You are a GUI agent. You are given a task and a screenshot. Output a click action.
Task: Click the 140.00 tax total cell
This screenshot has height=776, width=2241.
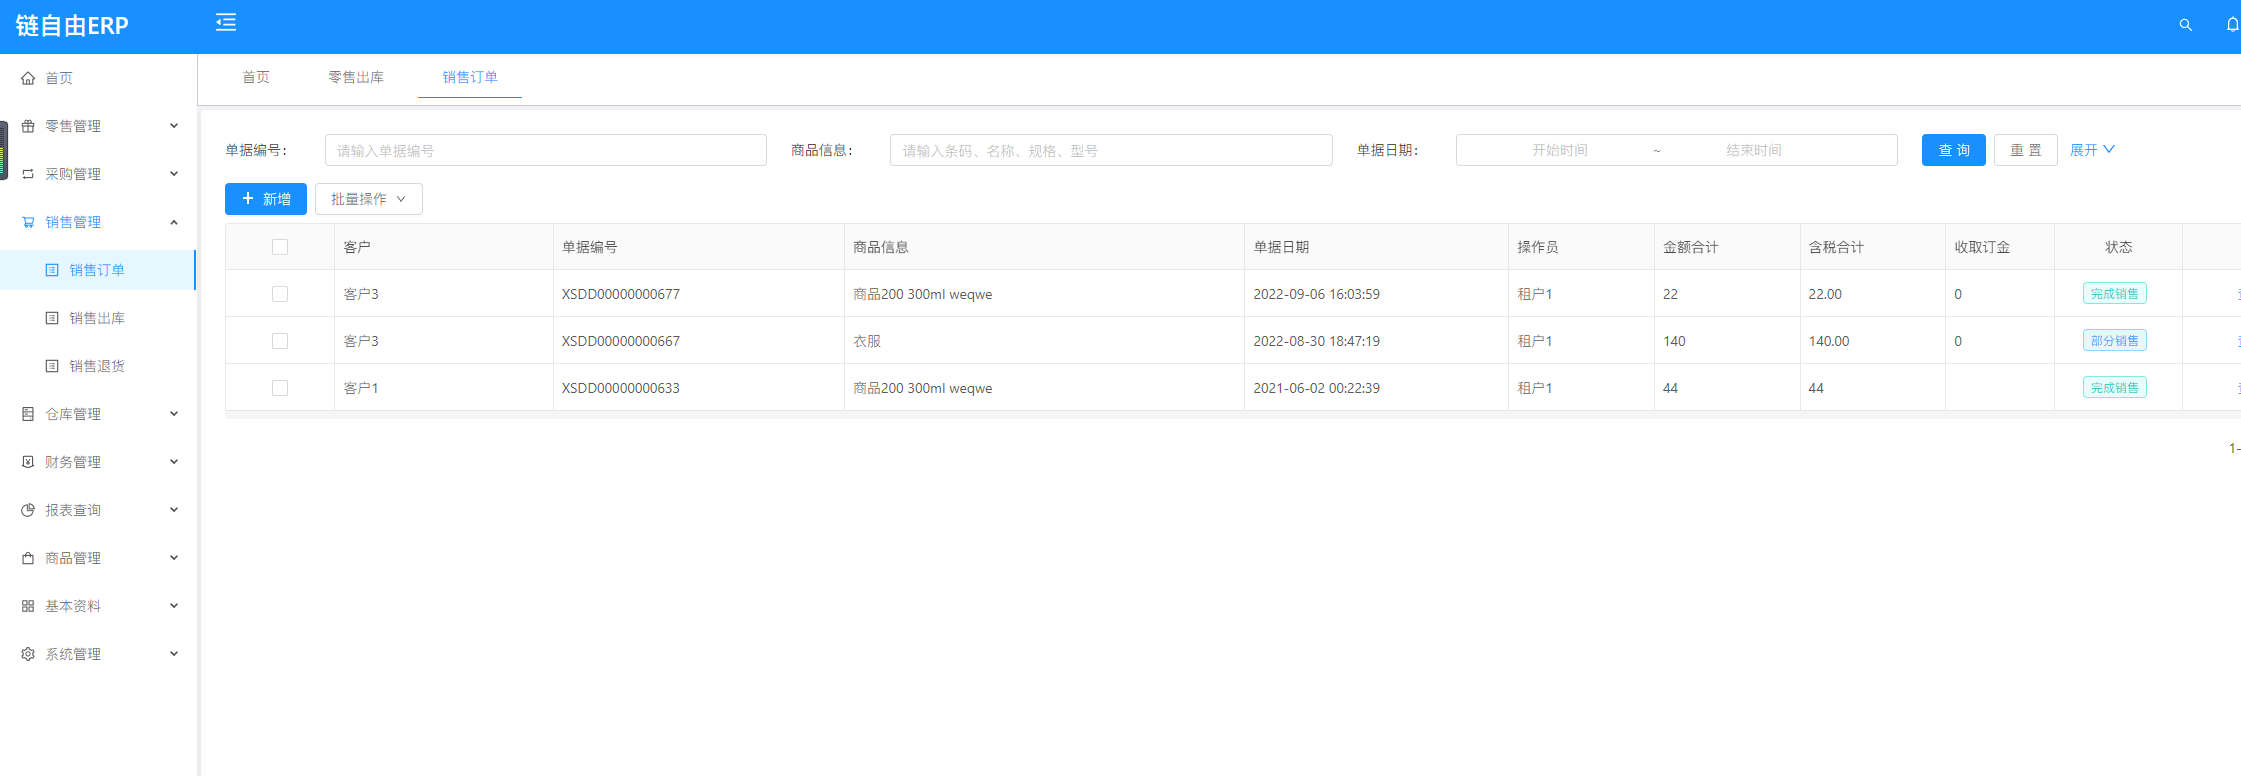1829,341
